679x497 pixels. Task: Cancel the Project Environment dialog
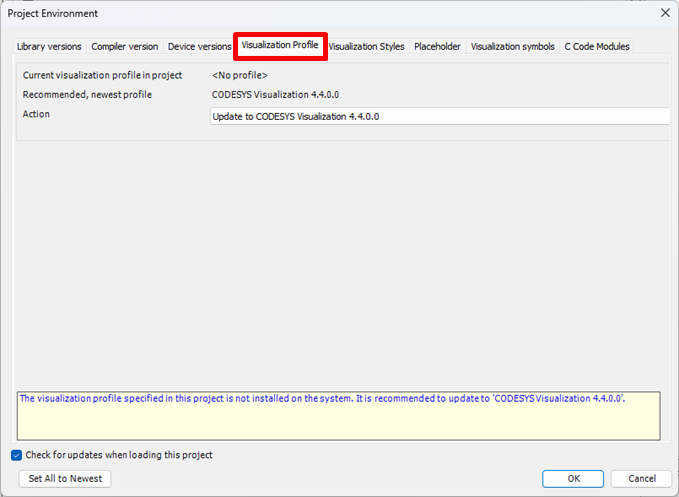[642, 478]
